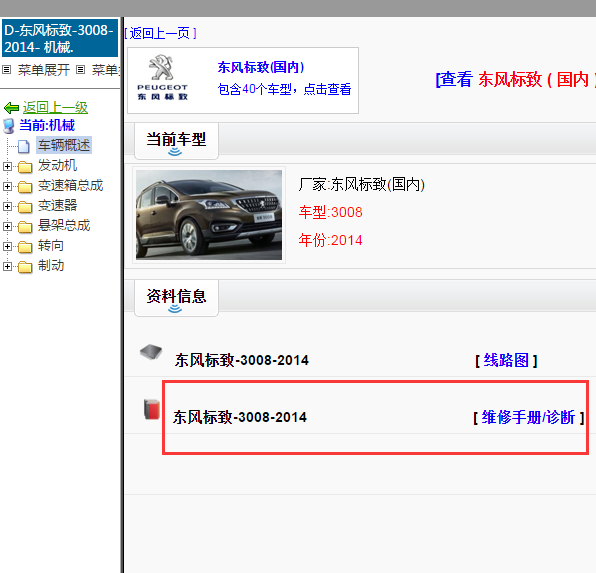Expand the 转向 tree node
The width and height of the screenshot is (596, 573).
(7, 246)
